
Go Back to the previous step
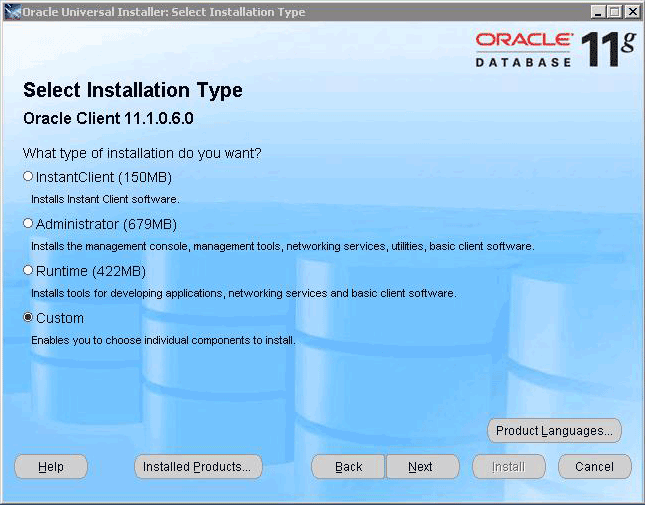(x=348, y=467)
